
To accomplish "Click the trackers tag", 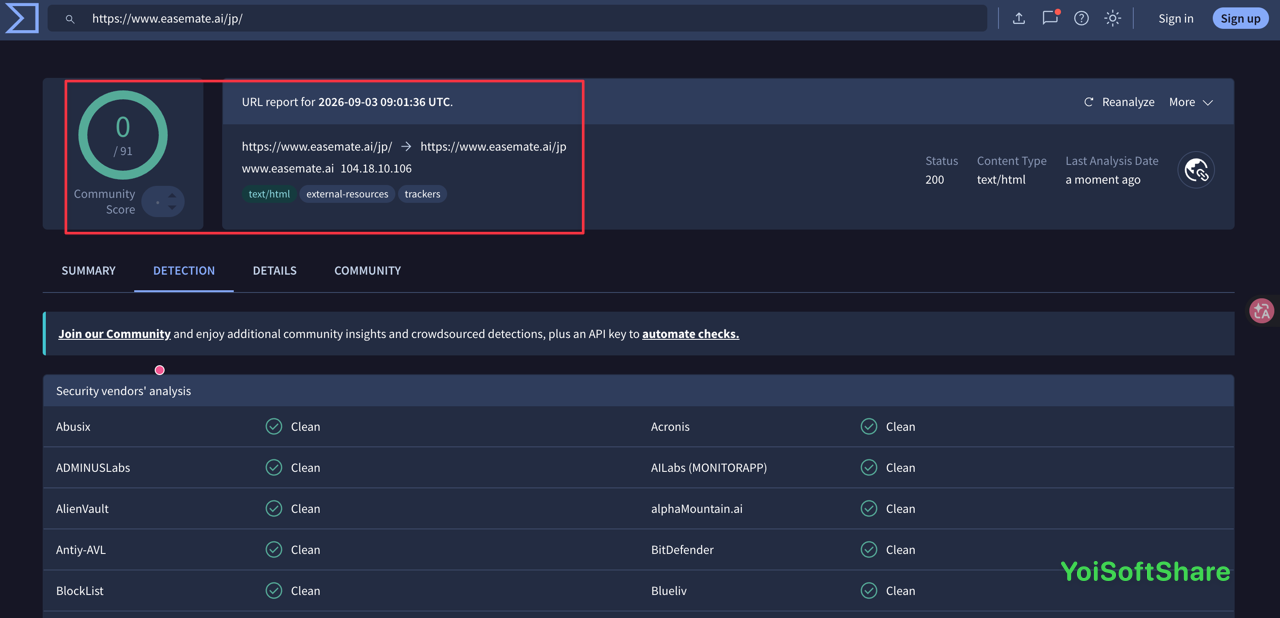I will tap(422, 194).
